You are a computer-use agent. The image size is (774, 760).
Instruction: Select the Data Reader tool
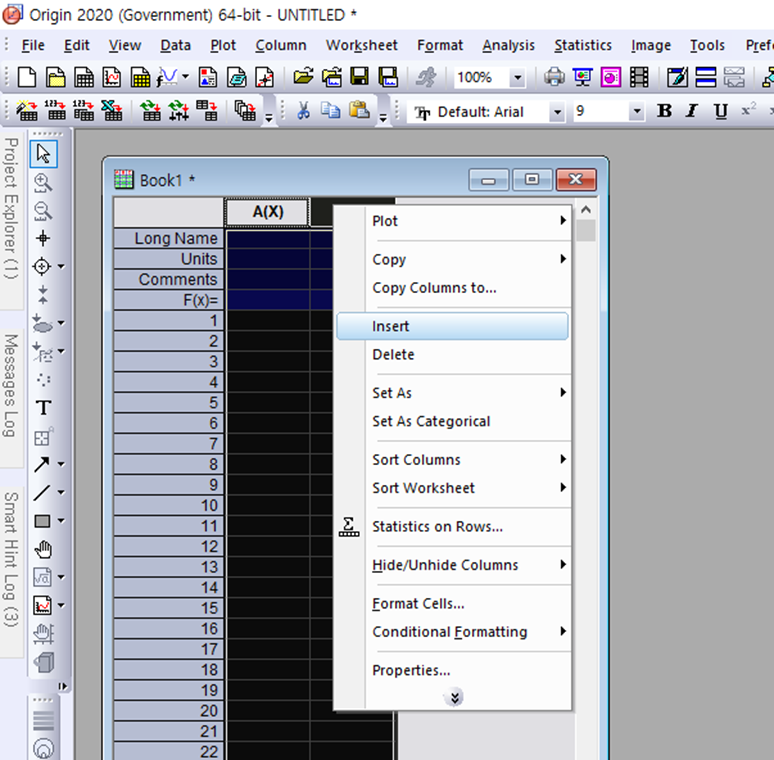coord(42,266)
